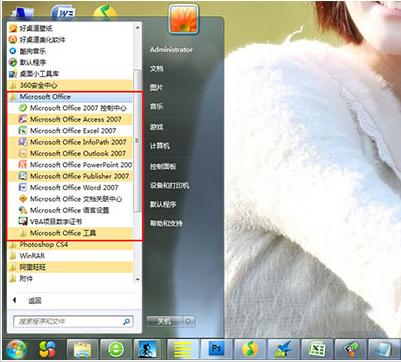Click the 好桌道壁纸 program icon

13,28
